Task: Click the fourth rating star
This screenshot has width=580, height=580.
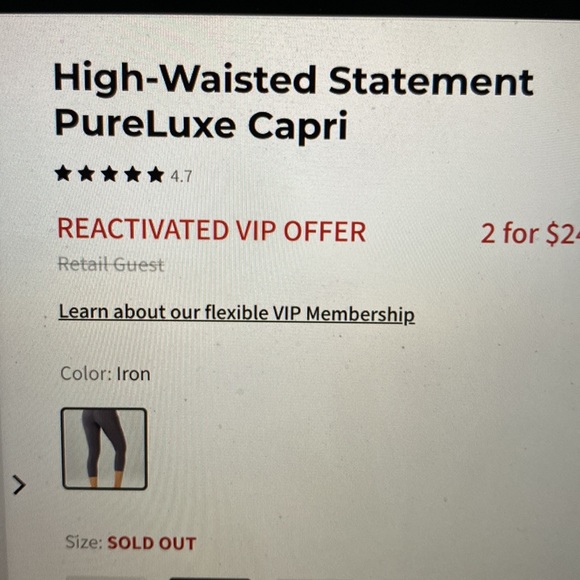Action: pos(132,174)
